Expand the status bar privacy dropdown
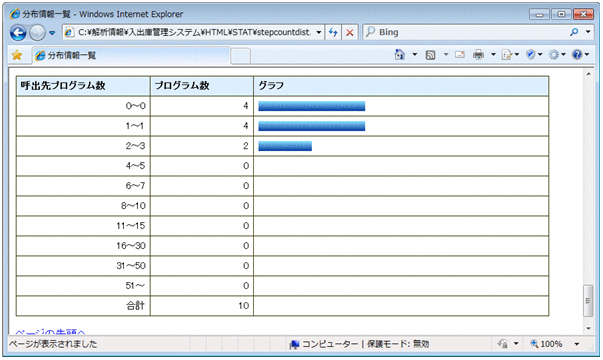The width and height of the screenshot is (603, 360). point(516,344)
